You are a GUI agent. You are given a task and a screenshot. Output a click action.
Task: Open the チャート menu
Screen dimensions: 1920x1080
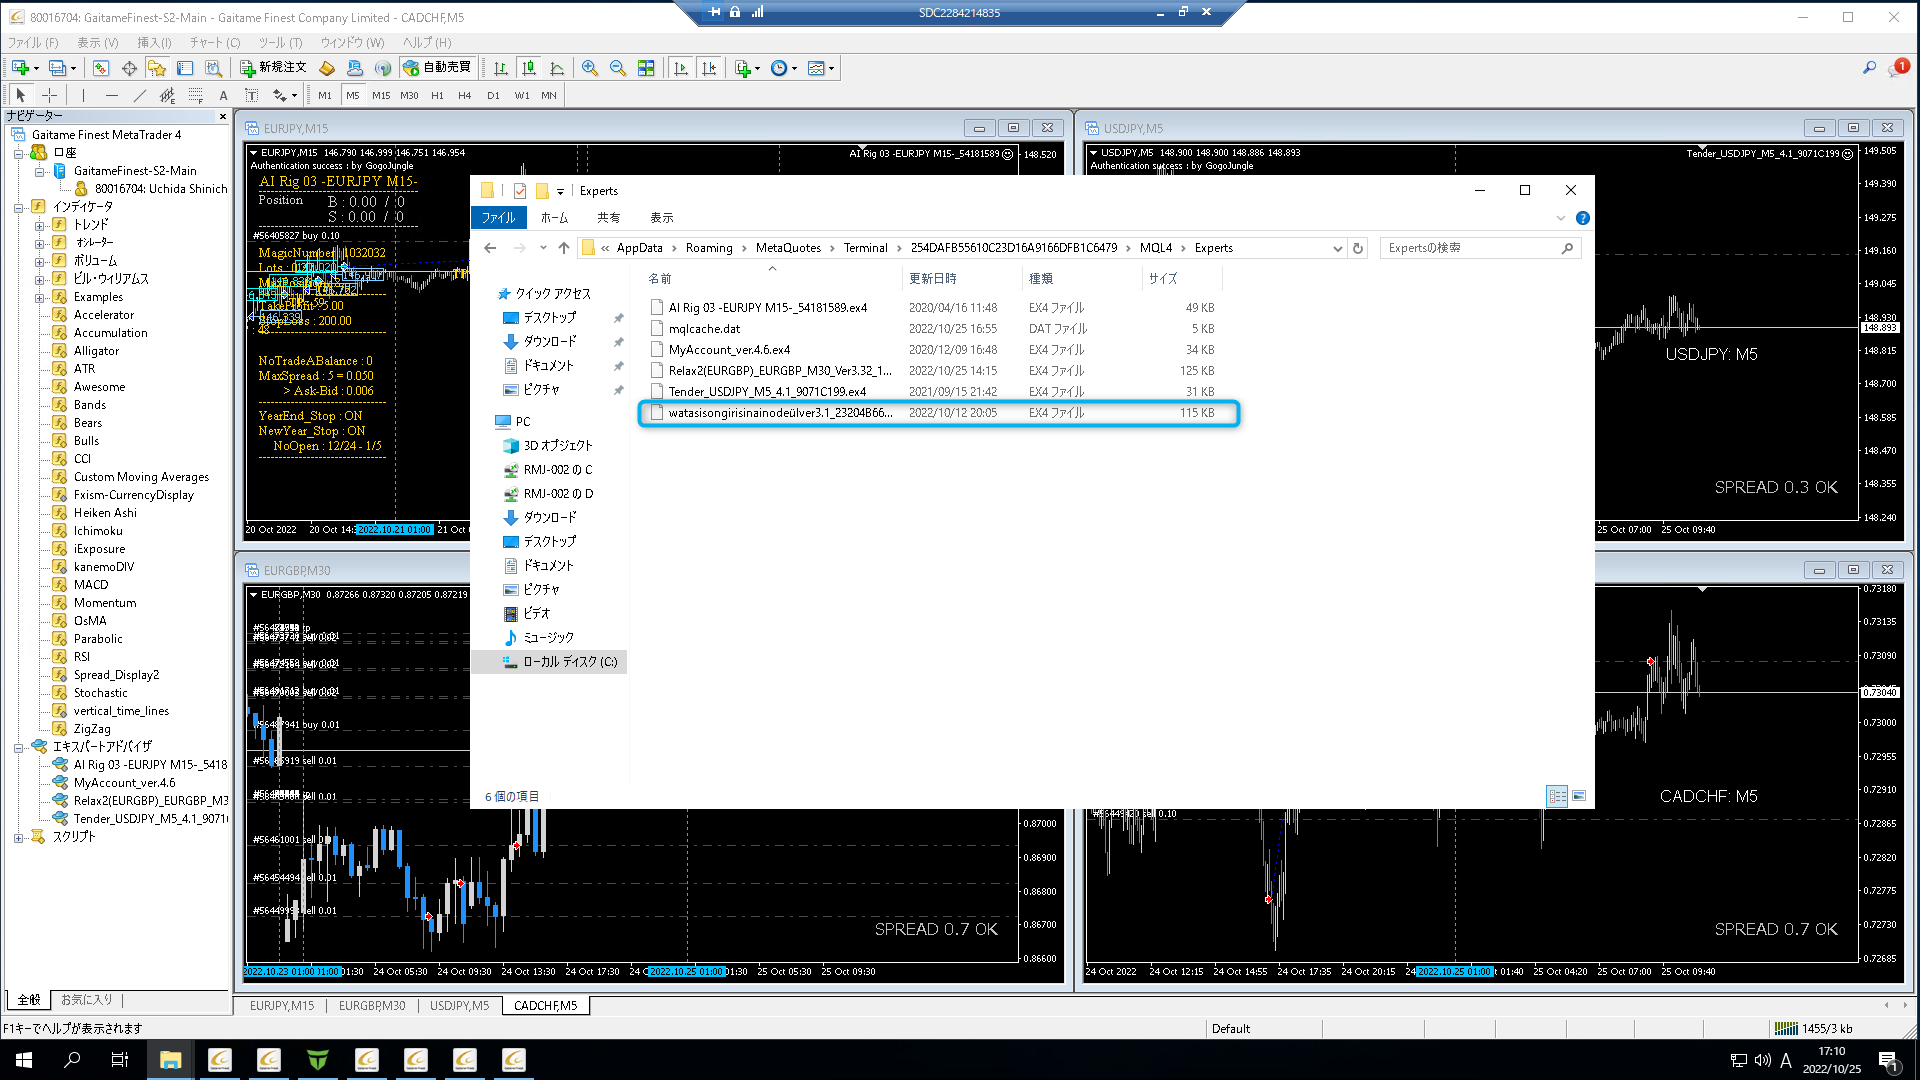click(215, 42)
